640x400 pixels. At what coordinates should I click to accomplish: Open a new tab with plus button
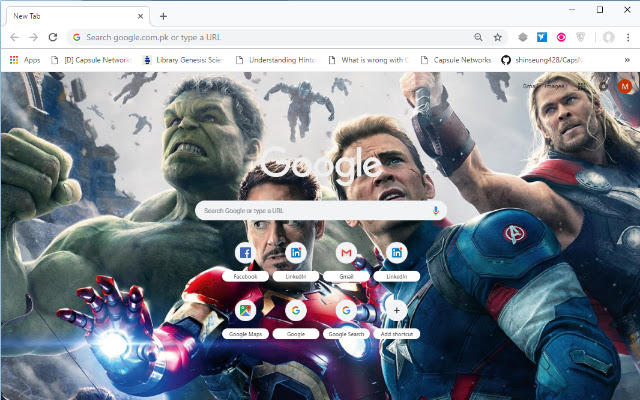[163, 16]
